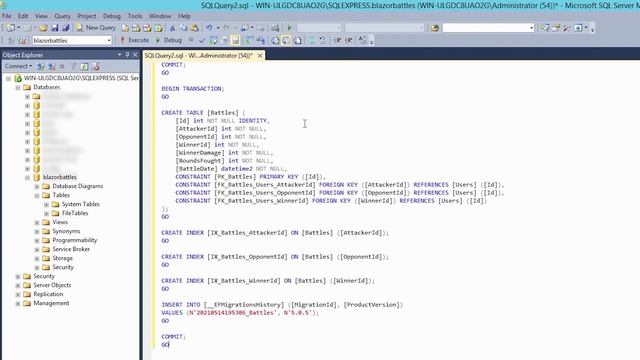Screen dimensions: 640x360
Task: Click the Increase Indent icon
Action: coord(349,40)
